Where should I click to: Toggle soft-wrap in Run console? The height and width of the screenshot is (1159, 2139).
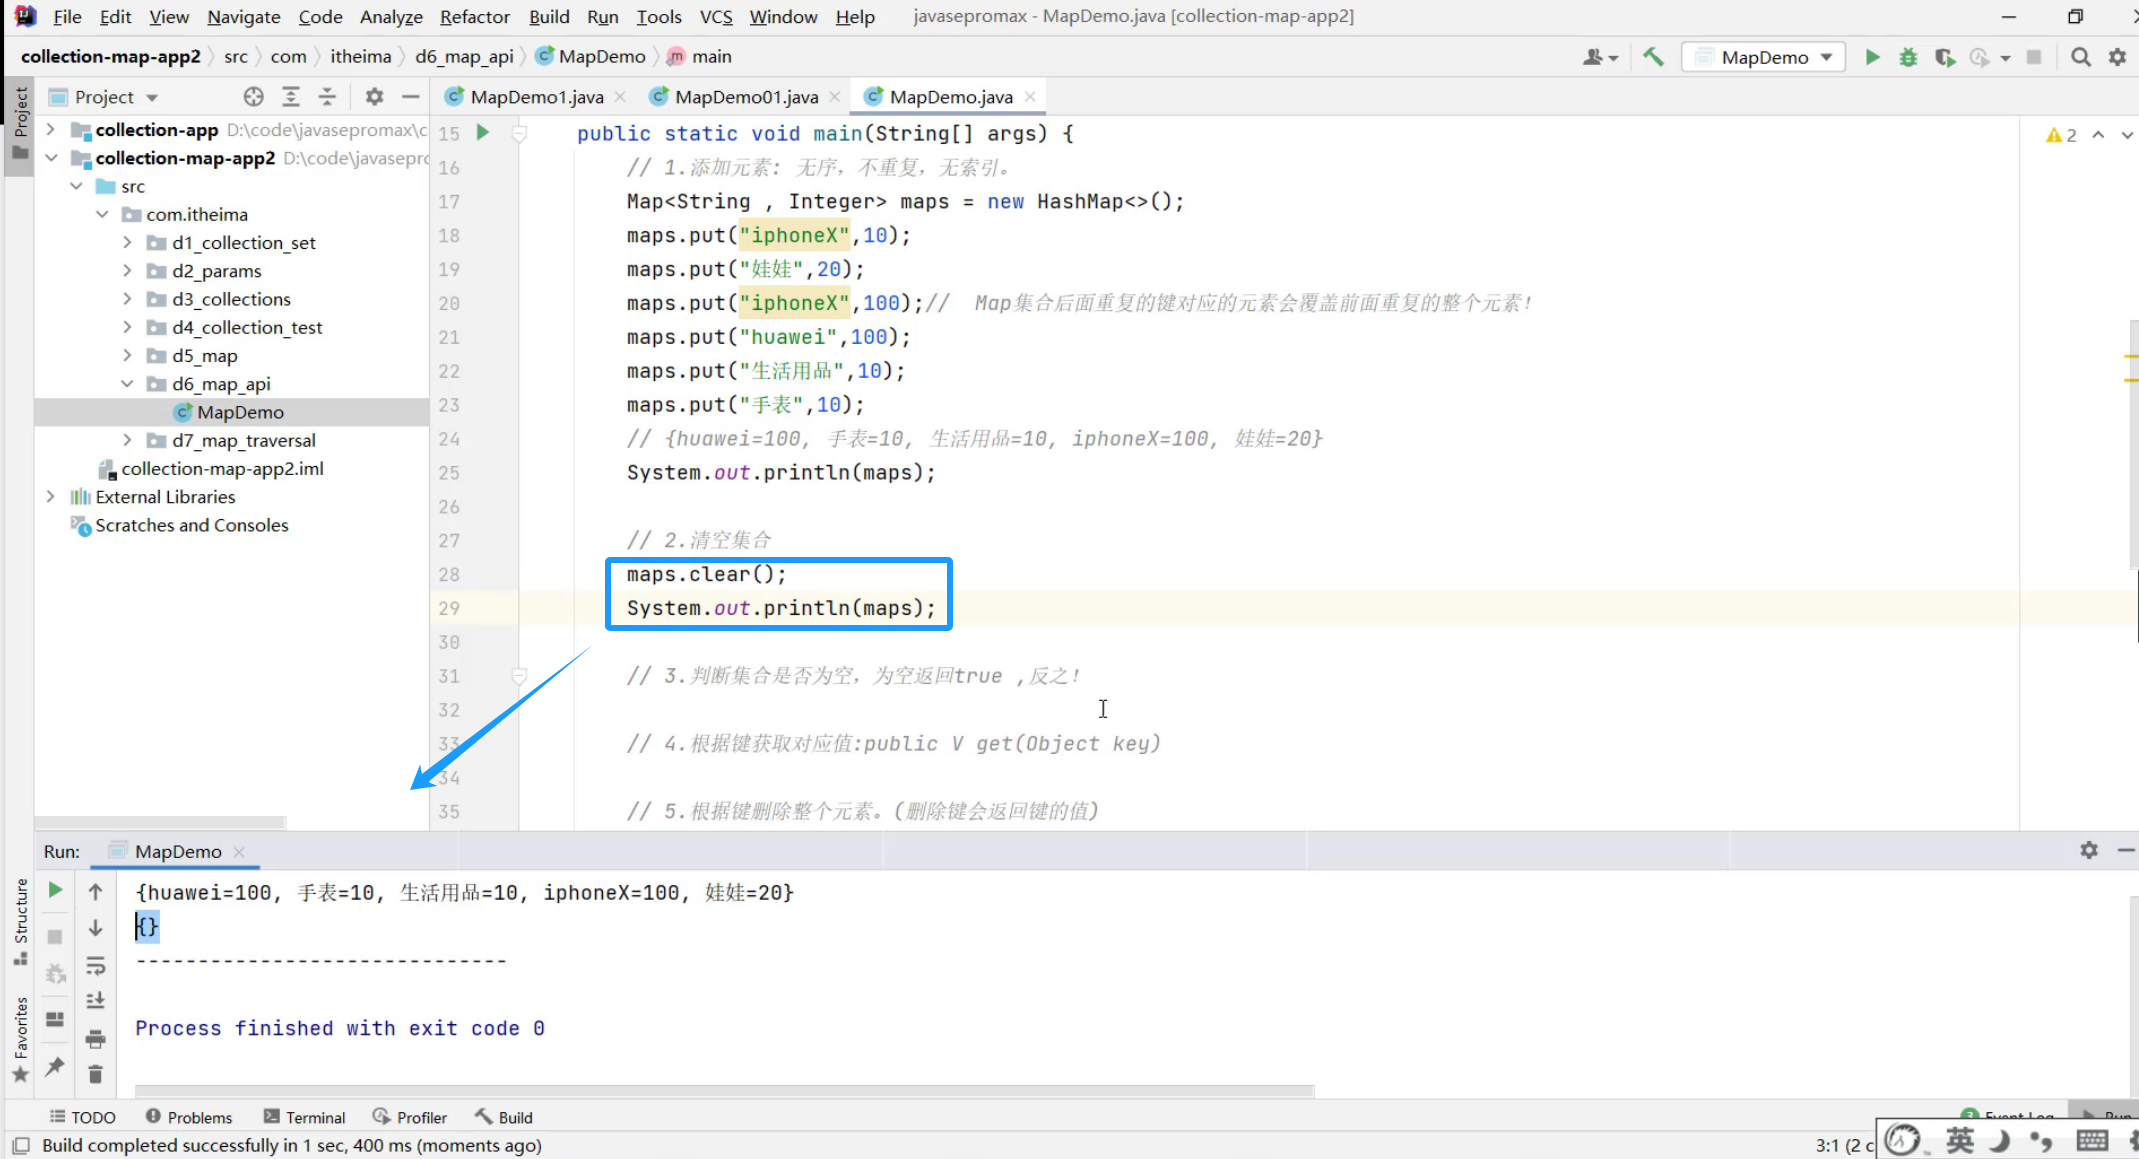point(95,965)
